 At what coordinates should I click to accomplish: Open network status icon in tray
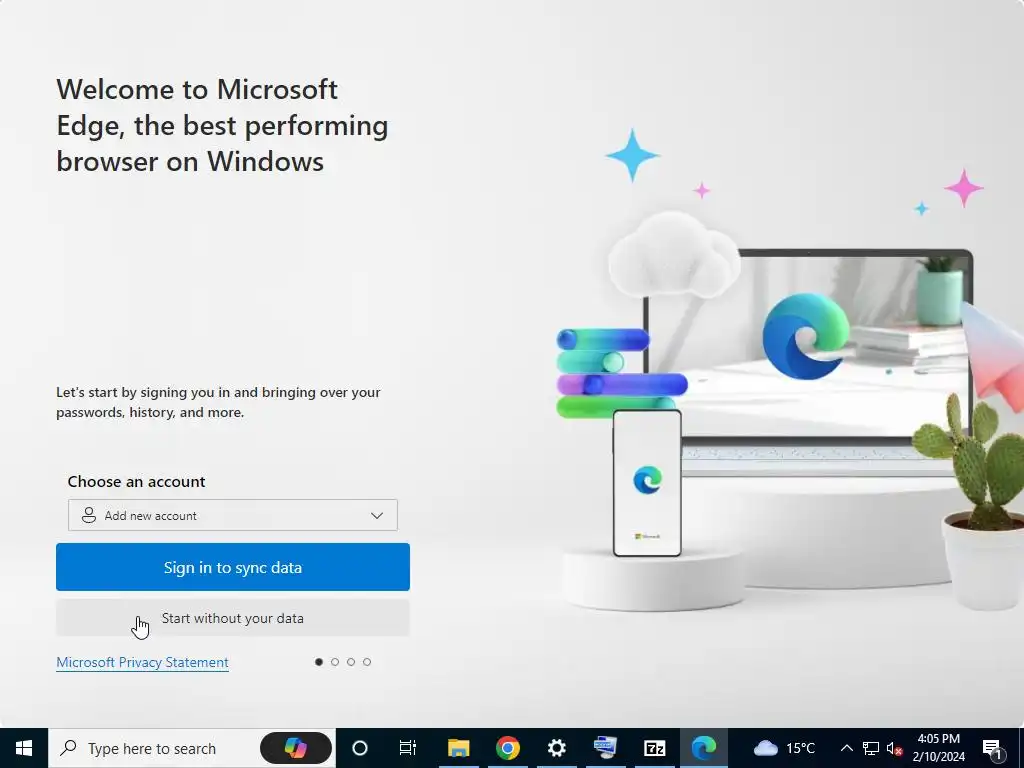click(x=871, y=748)
